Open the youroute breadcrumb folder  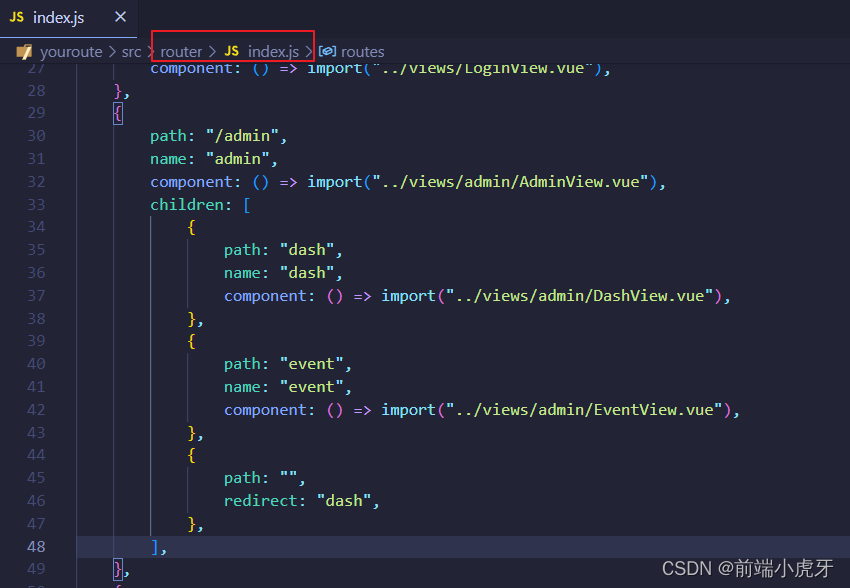tap(71, 52)
